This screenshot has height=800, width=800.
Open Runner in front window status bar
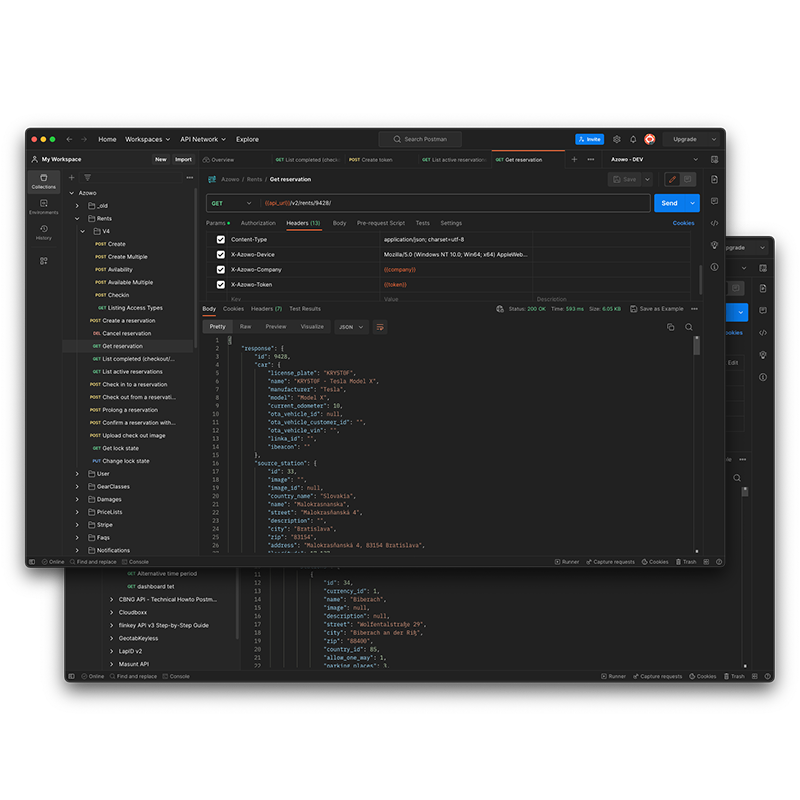567,562
